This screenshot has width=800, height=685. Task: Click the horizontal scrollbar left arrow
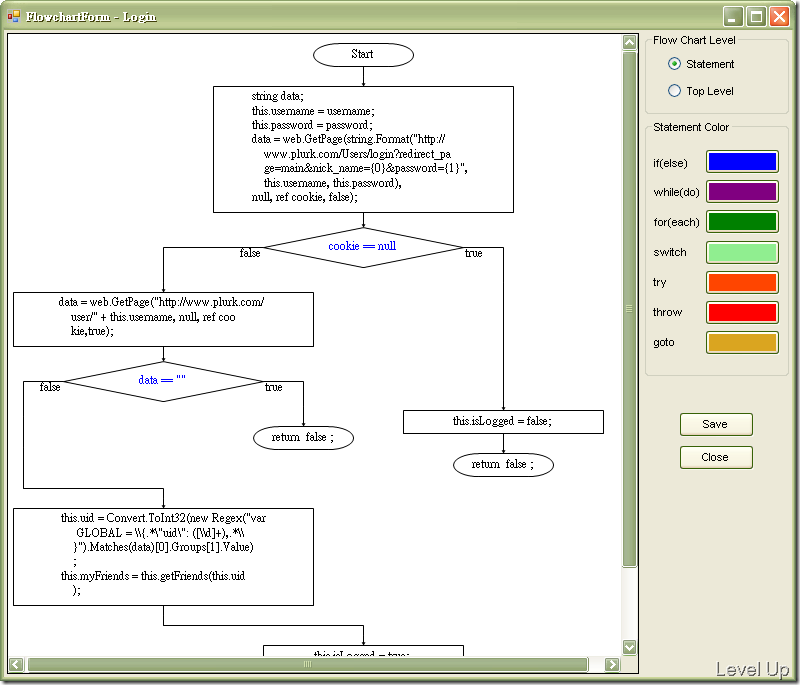coord(16,664)
